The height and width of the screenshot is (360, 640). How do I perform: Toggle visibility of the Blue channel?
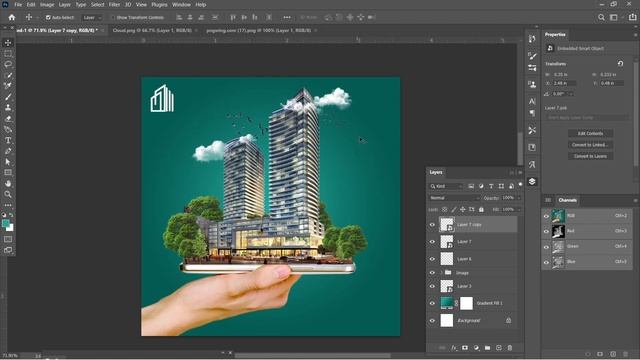tap(547, 262)
